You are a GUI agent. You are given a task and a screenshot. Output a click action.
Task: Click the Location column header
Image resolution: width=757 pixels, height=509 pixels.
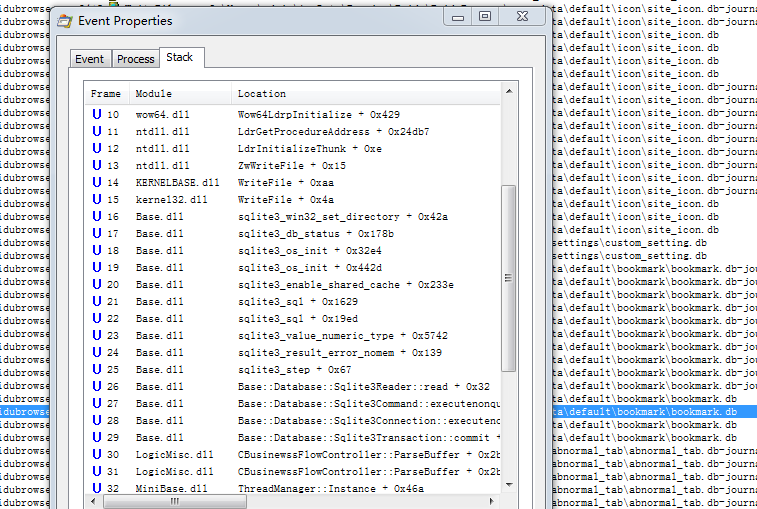(x=365, y=94)
